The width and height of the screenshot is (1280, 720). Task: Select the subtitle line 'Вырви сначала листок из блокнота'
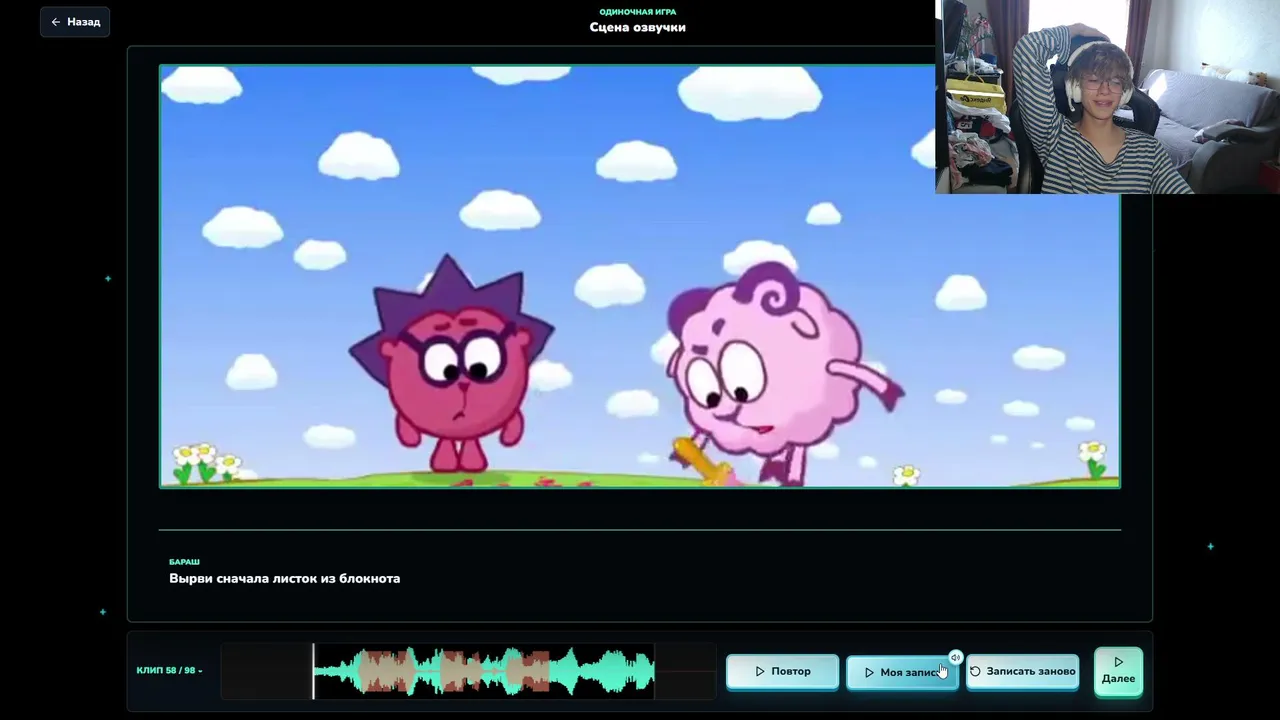pos(284,578)
